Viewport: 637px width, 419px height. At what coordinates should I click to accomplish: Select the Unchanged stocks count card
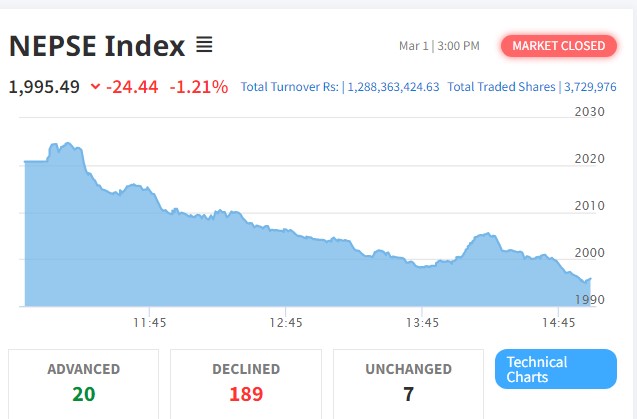point(408,382)
